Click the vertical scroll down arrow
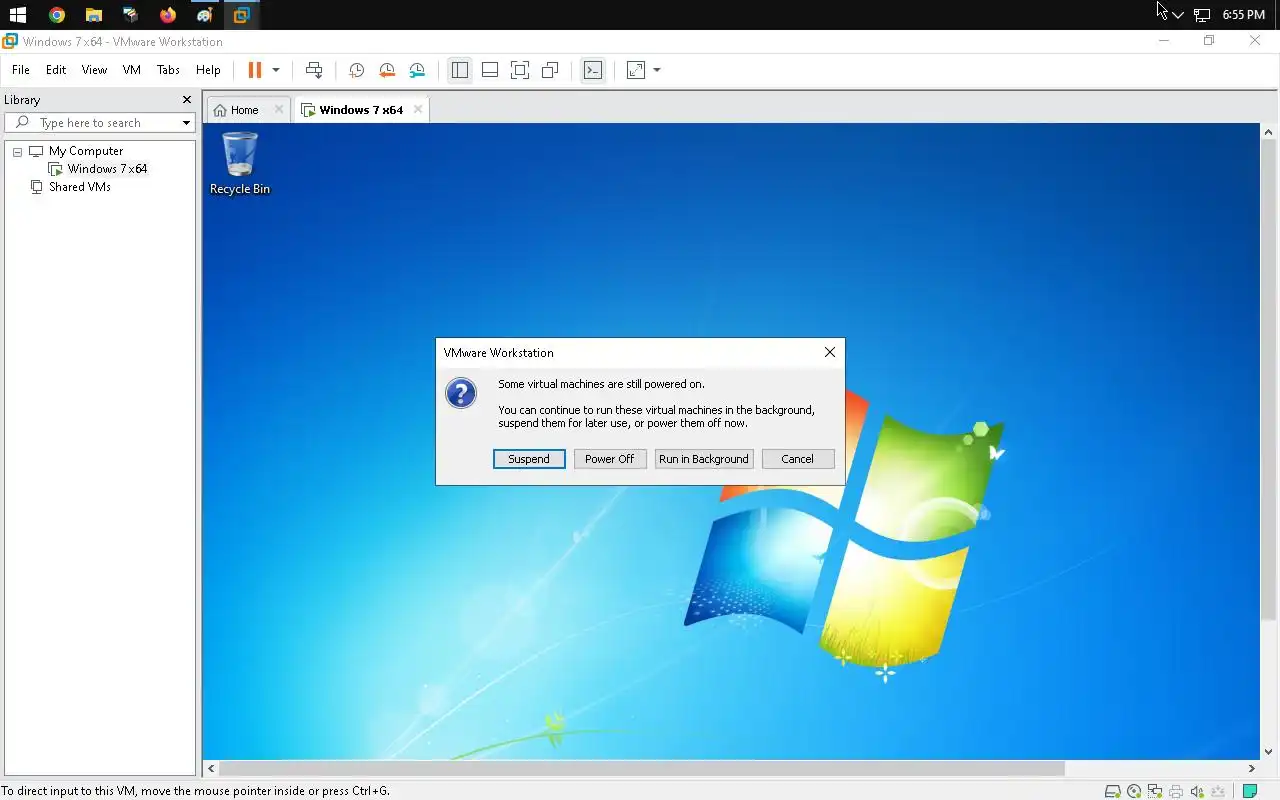Screen dimensions: 1280x800 pyautogui.click(x=1268, y=752)
